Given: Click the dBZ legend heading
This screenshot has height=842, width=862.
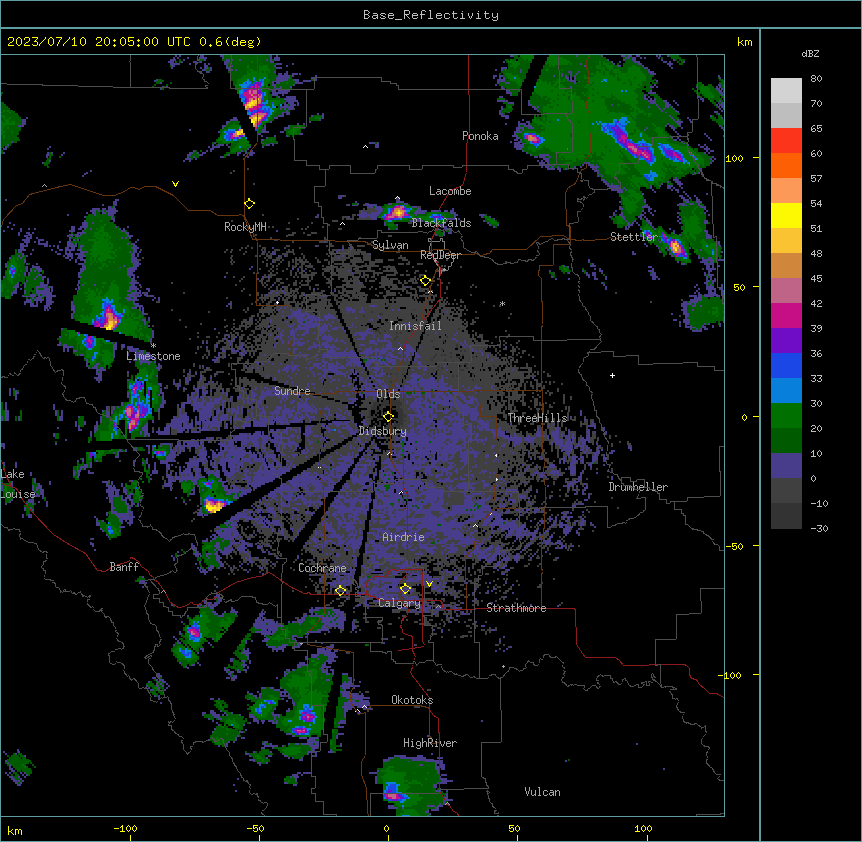Looking at the screenshot, I should pos(810,54).
